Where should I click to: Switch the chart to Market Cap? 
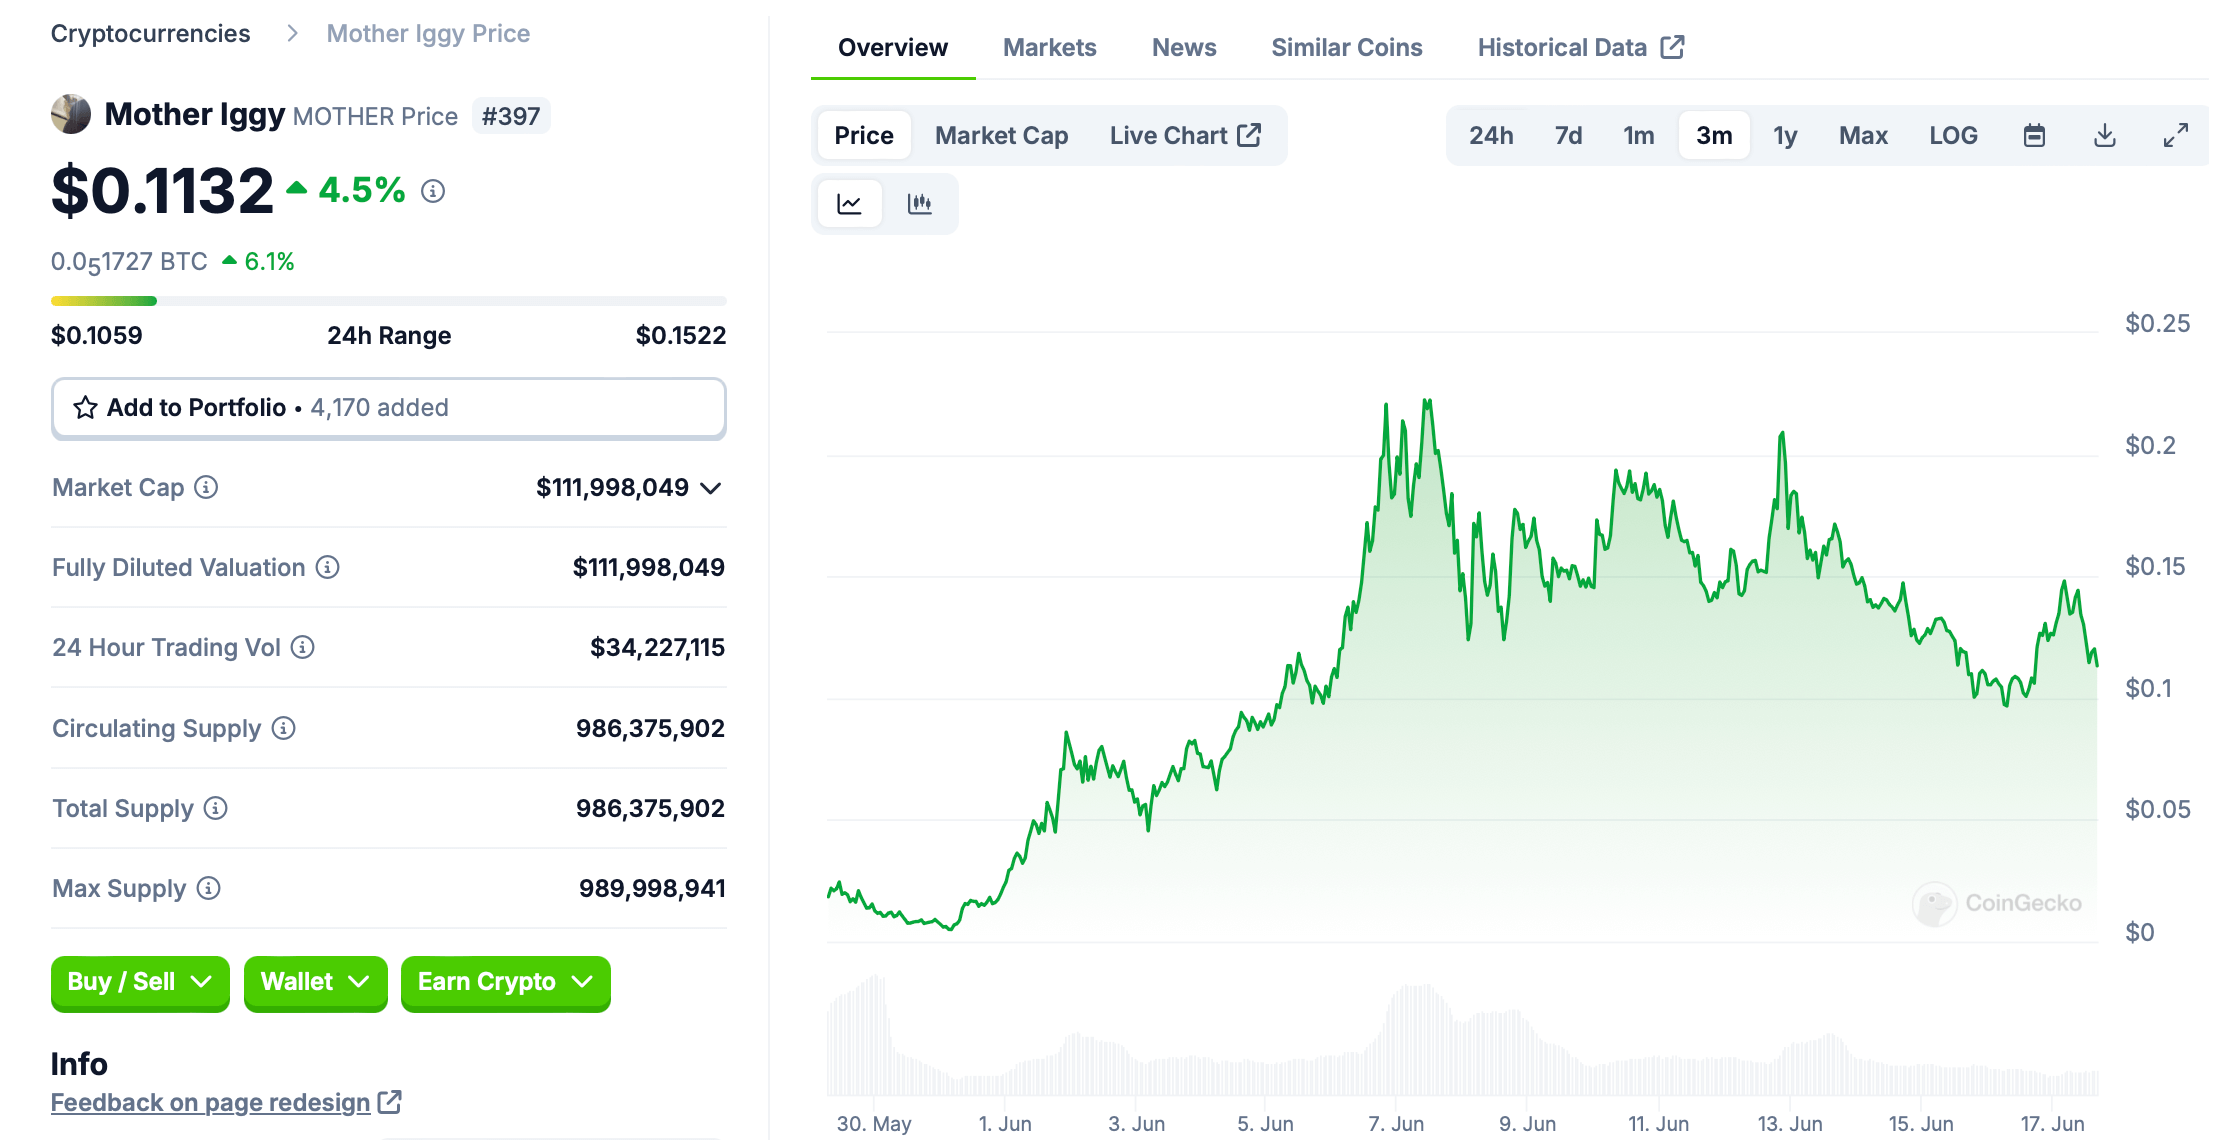point(1001,135)
